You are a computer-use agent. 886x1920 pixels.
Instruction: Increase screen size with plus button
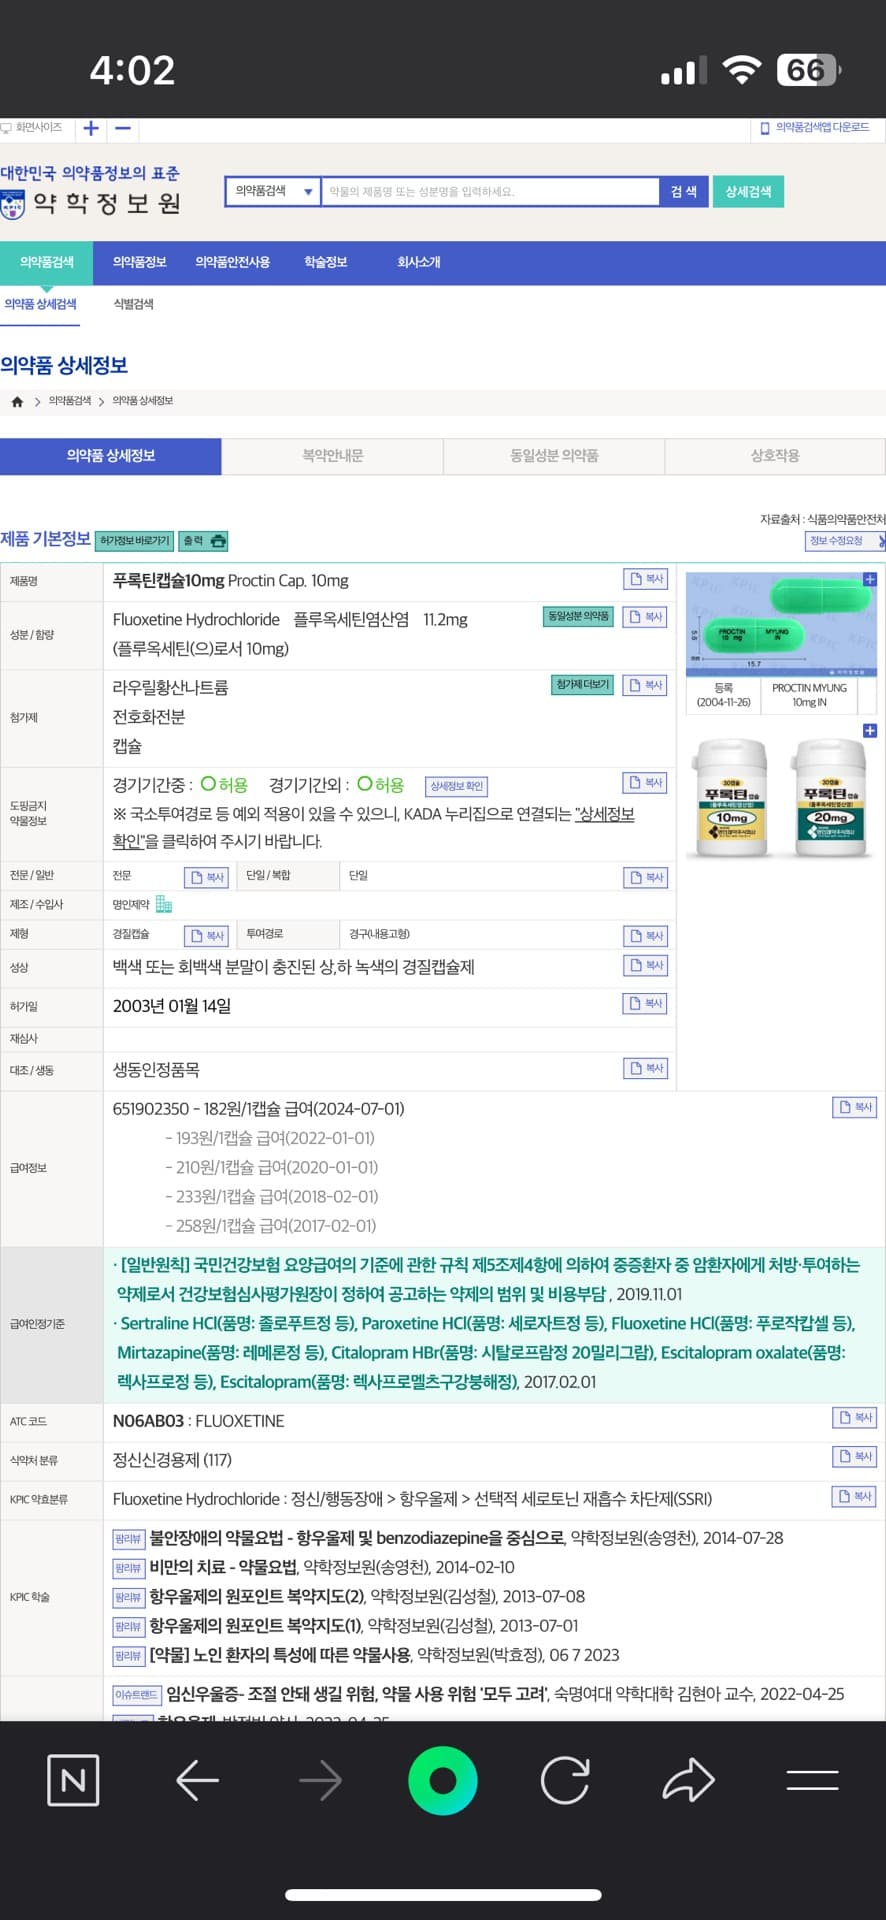click(91, 128)
